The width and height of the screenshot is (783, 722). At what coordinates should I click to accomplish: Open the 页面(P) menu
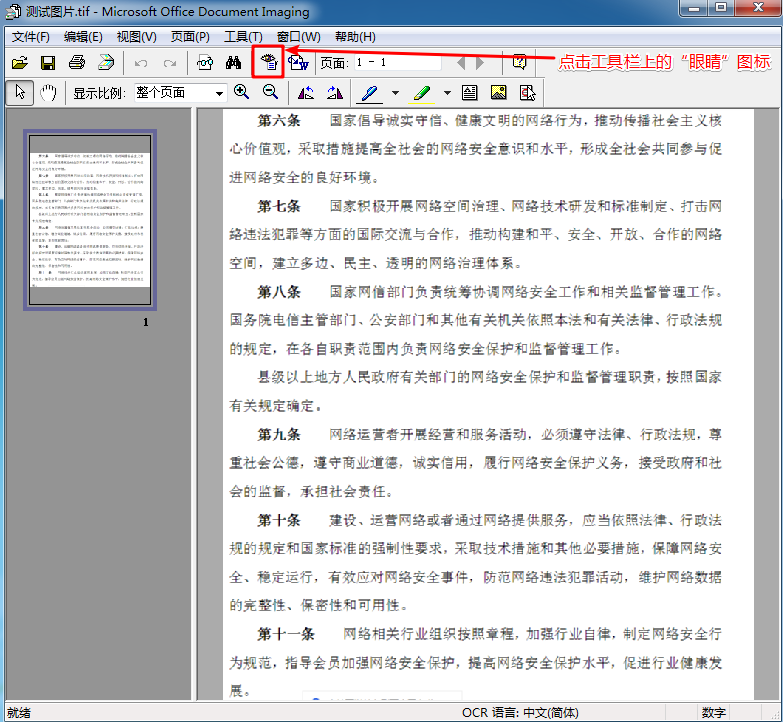click(190, 37)
